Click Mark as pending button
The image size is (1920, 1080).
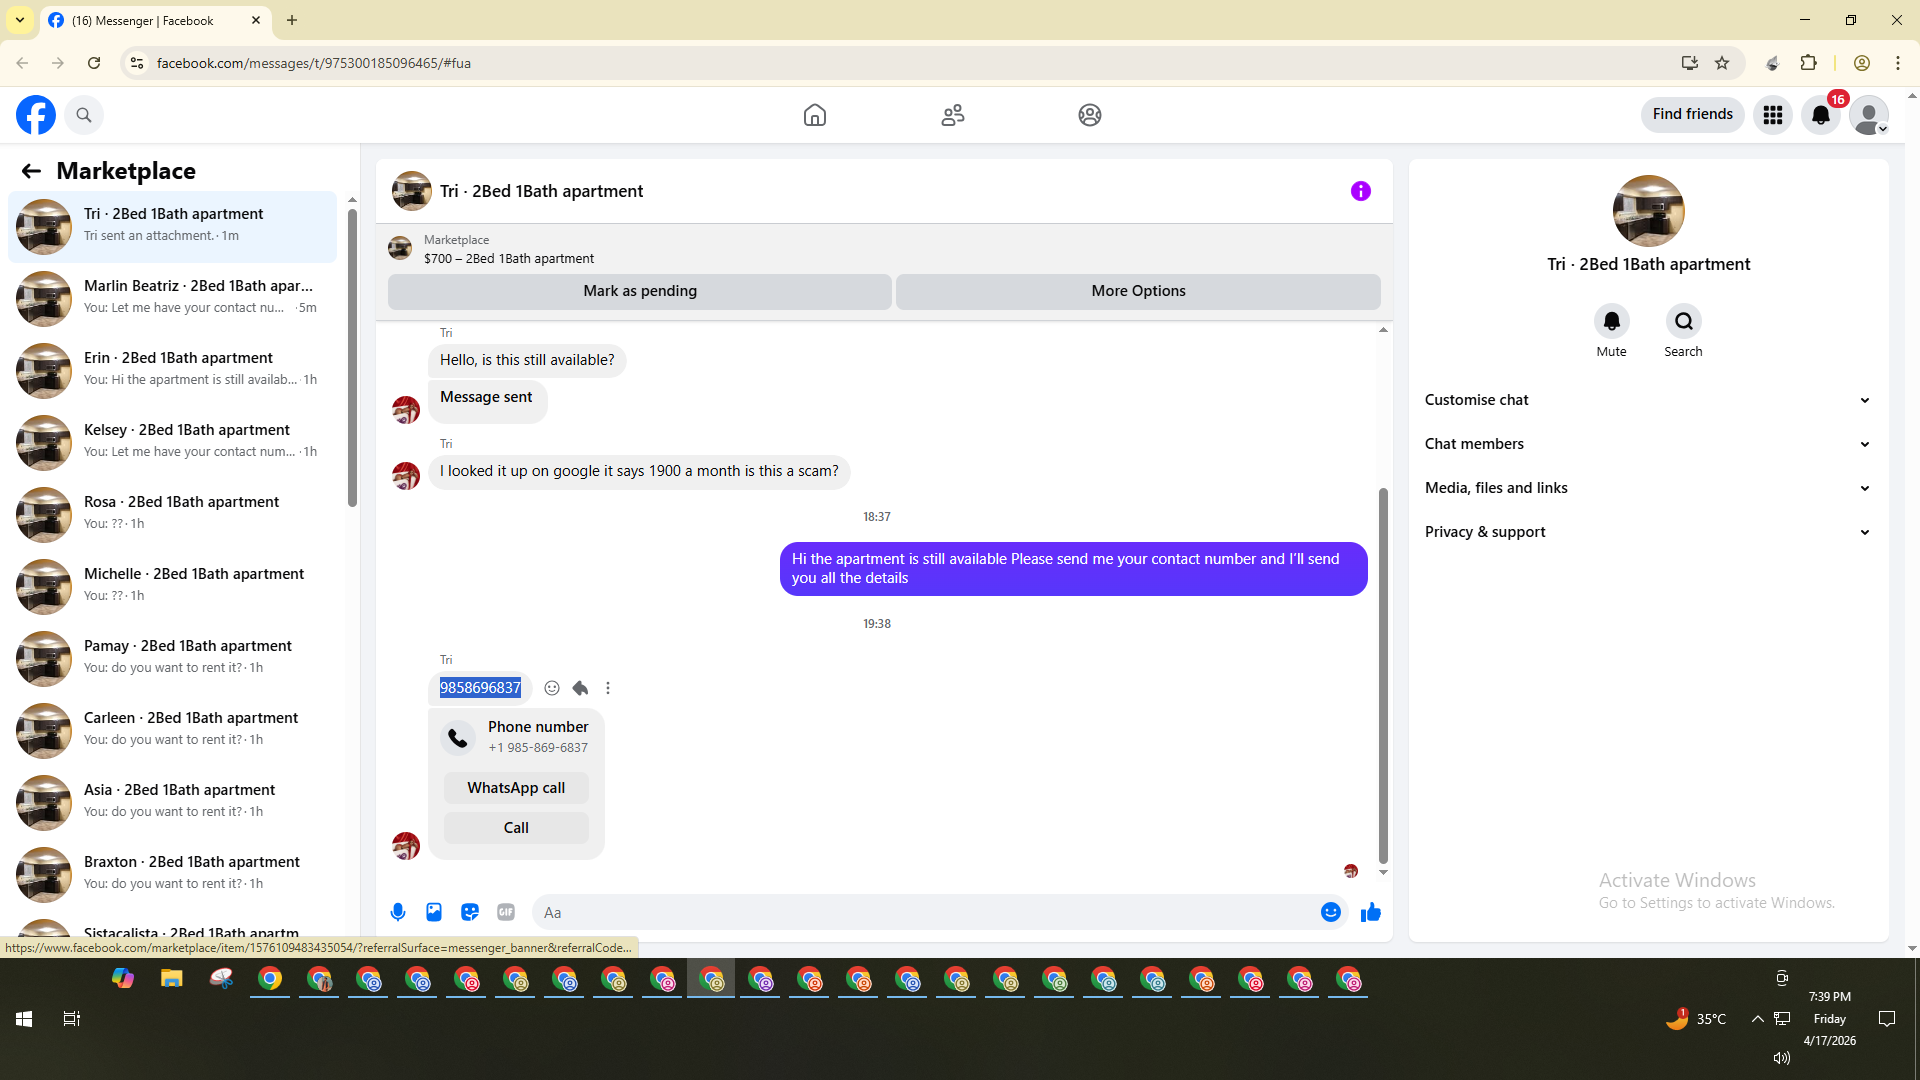[640, 291]
